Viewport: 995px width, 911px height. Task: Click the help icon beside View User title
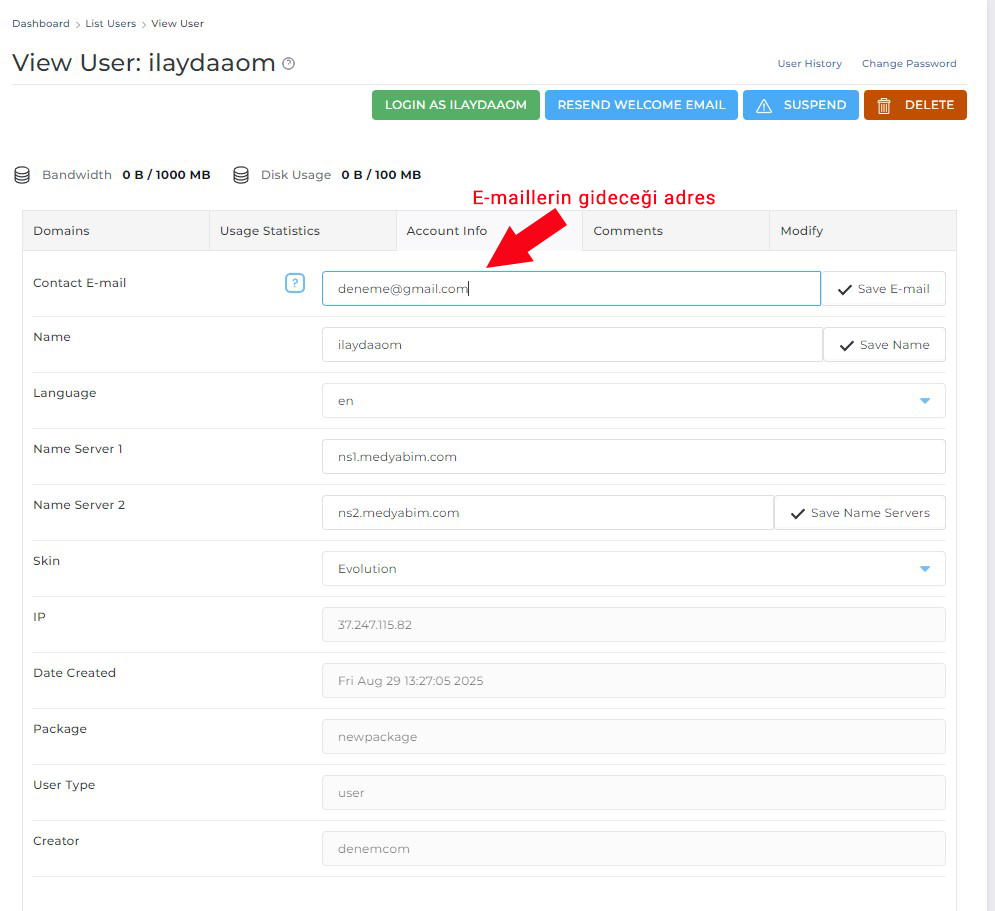(289, 64)
